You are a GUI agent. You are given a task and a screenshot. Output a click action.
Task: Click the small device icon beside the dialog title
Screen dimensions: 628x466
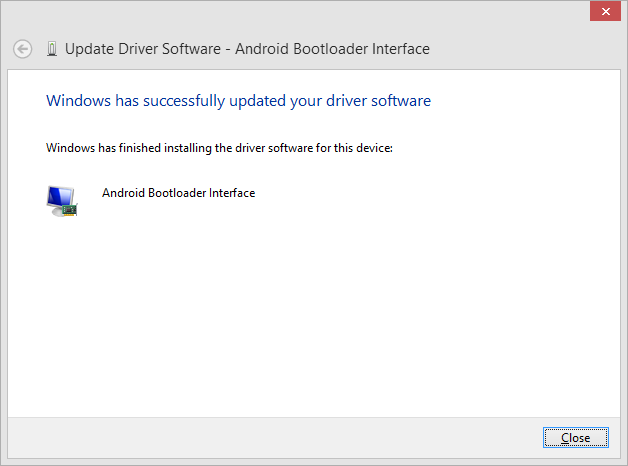(51, 49)
